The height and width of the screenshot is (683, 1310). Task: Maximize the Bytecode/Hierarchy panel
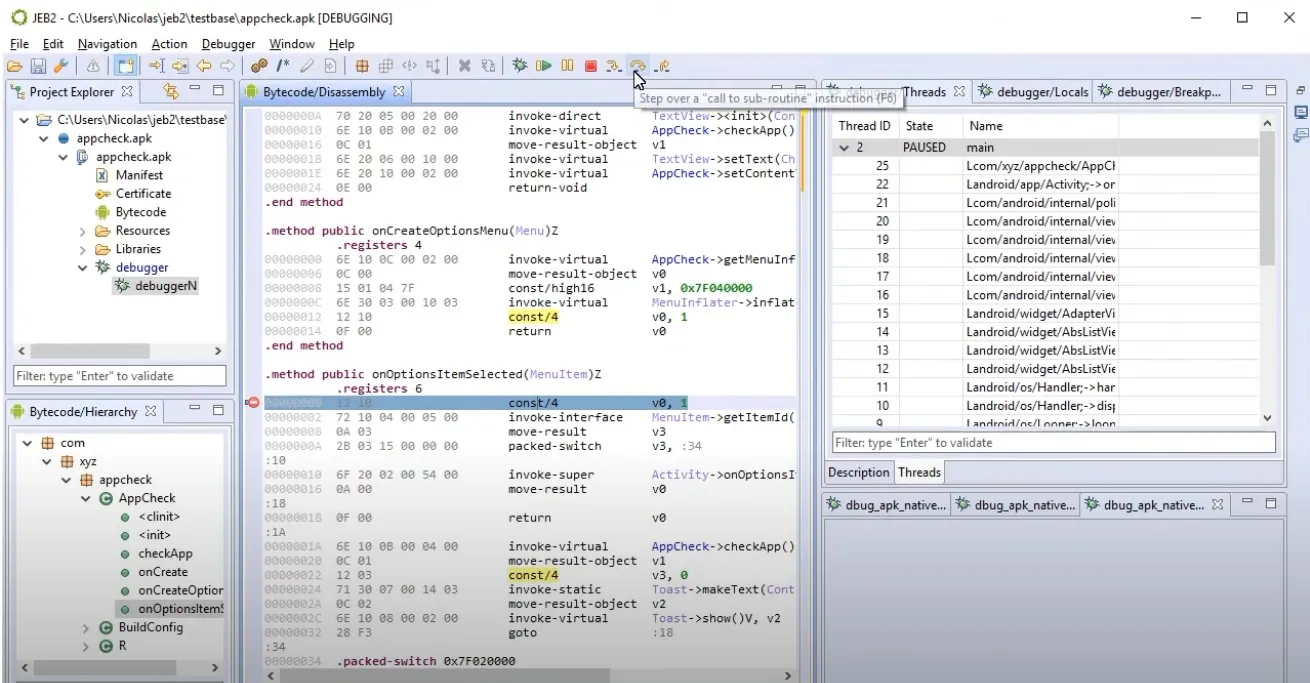click(x=218, y=410)
